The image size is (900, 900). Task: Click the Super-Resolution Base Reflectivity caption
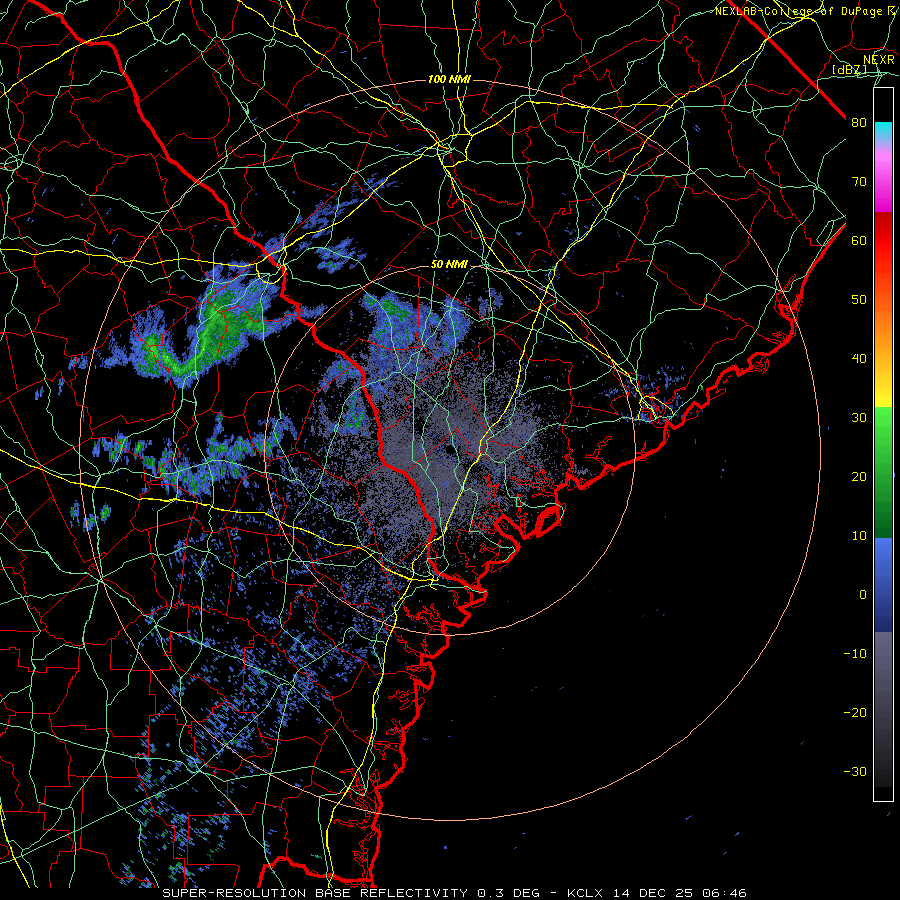coord(454,893)
